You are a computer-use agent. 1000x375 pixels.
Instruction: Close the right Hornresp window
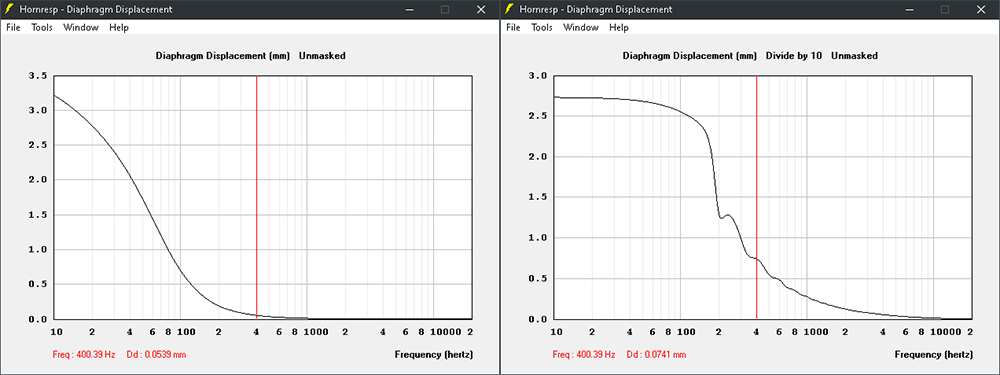point(981,10)
